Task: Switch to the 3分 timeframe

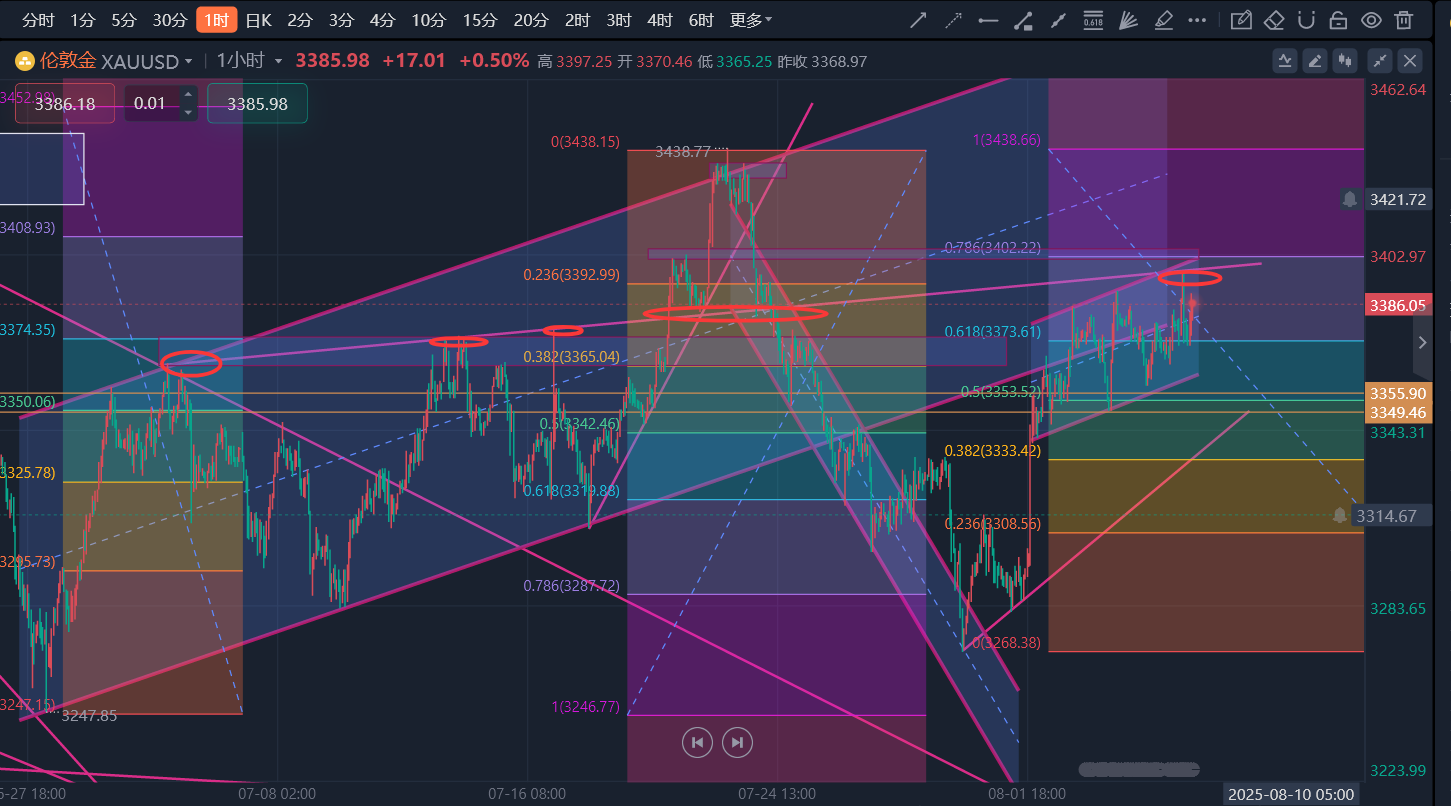Action: (341, 20)
